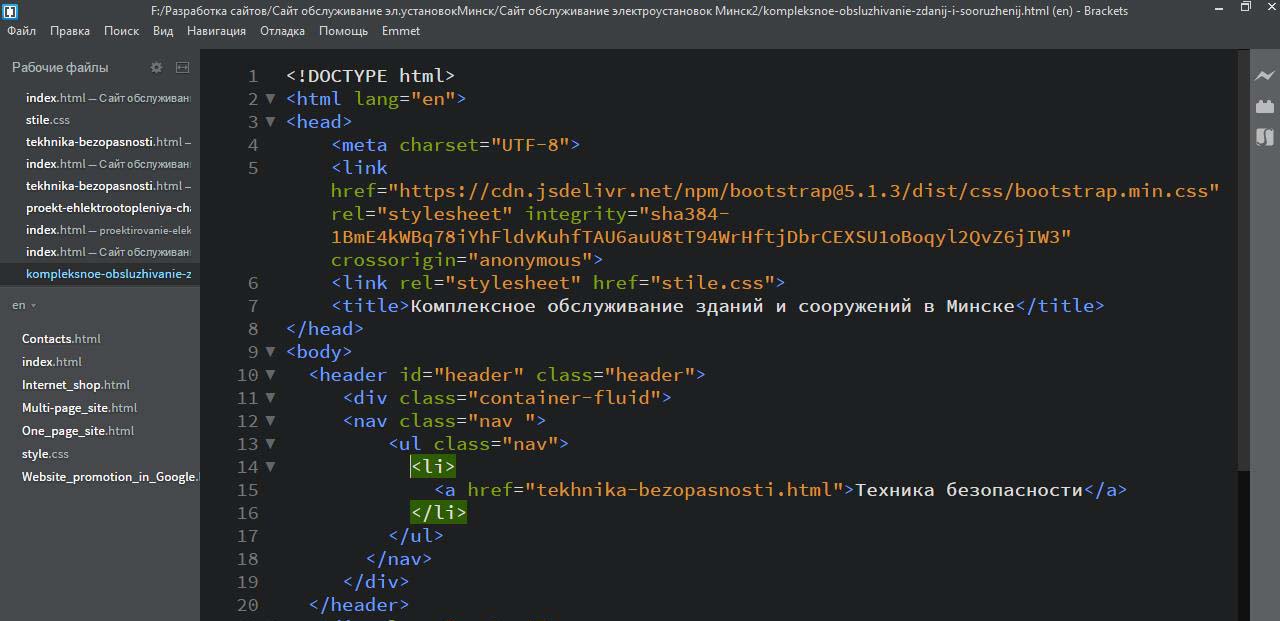1280x621 pixels.
Task: Start Live Preview with the lightning bolt icon
Action: point(1265,76)
